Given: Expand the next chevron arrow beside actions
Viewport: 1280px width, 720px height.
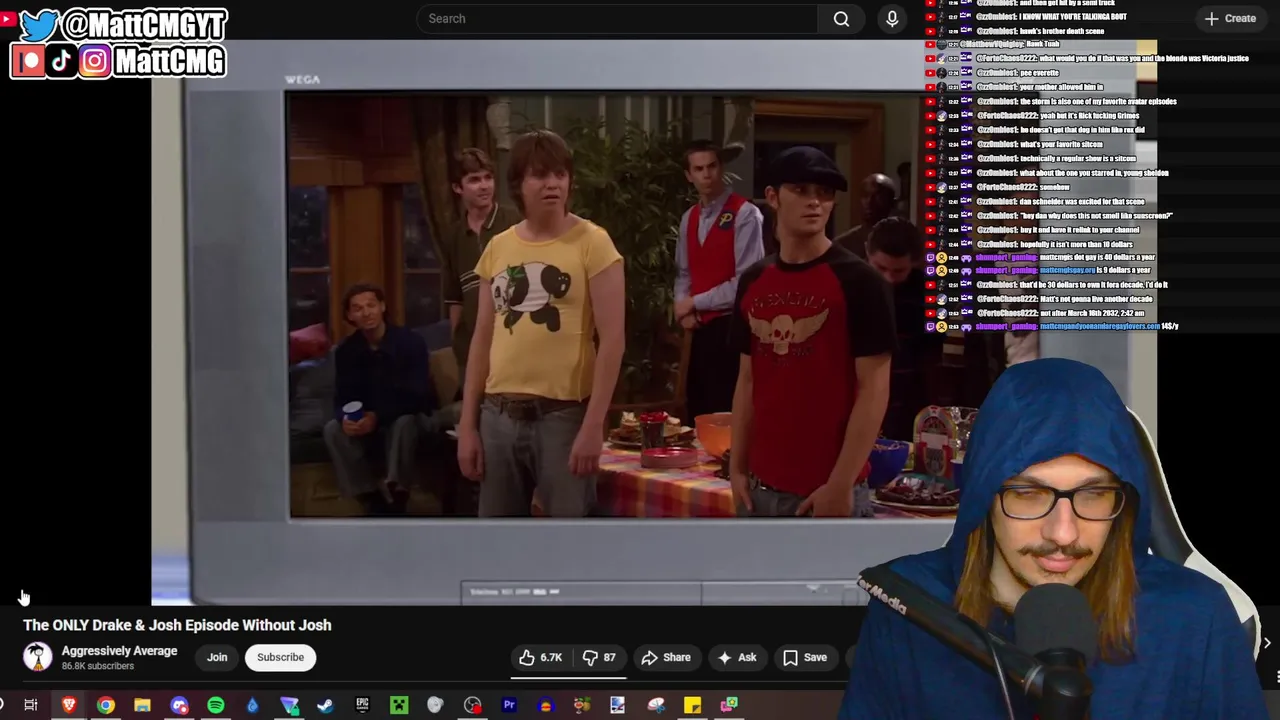Looking at the screenshot, I should tap(1266, 644).
